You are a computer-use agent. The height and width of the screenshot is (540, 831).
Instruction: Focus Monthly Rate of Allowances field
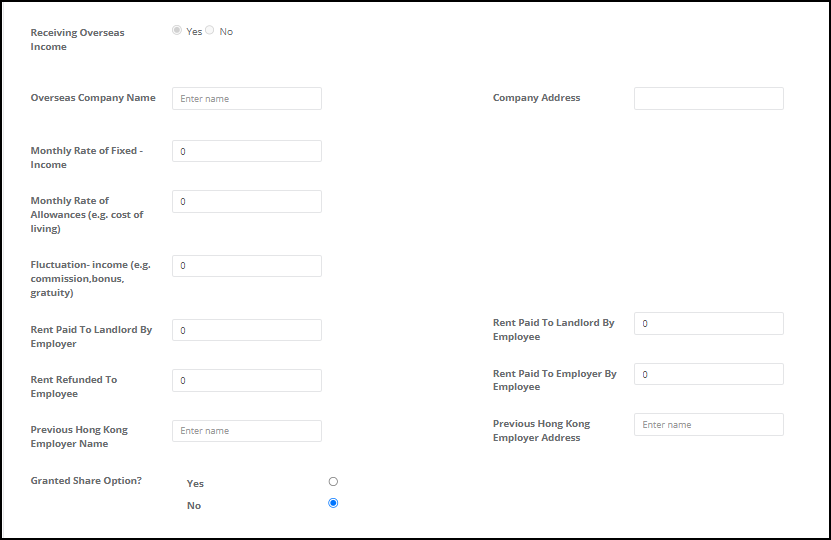(247, 201)
